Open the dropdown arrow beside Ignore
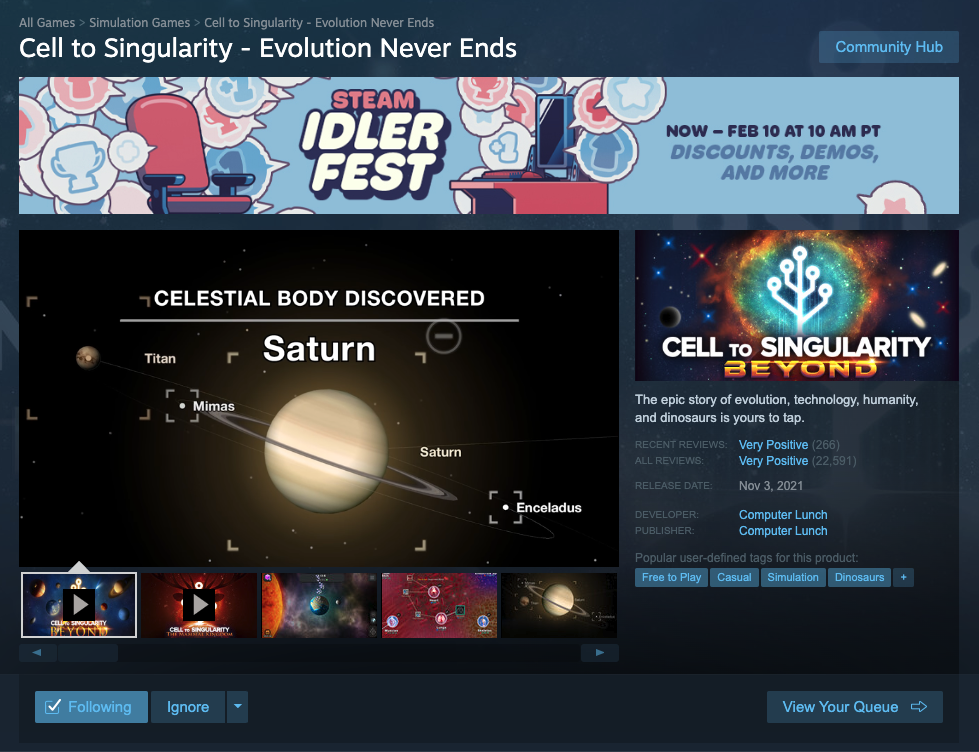 pos(237,706)
